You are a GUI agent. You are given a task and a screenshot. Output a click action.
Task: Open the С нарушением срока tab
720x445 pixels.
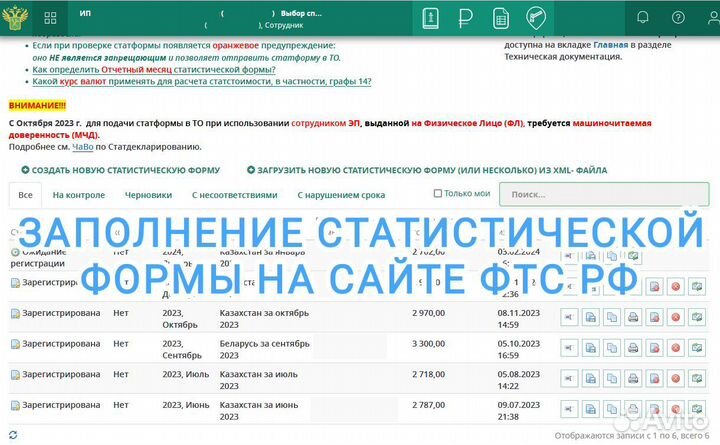pyautogui.click(x=341, y=195)
